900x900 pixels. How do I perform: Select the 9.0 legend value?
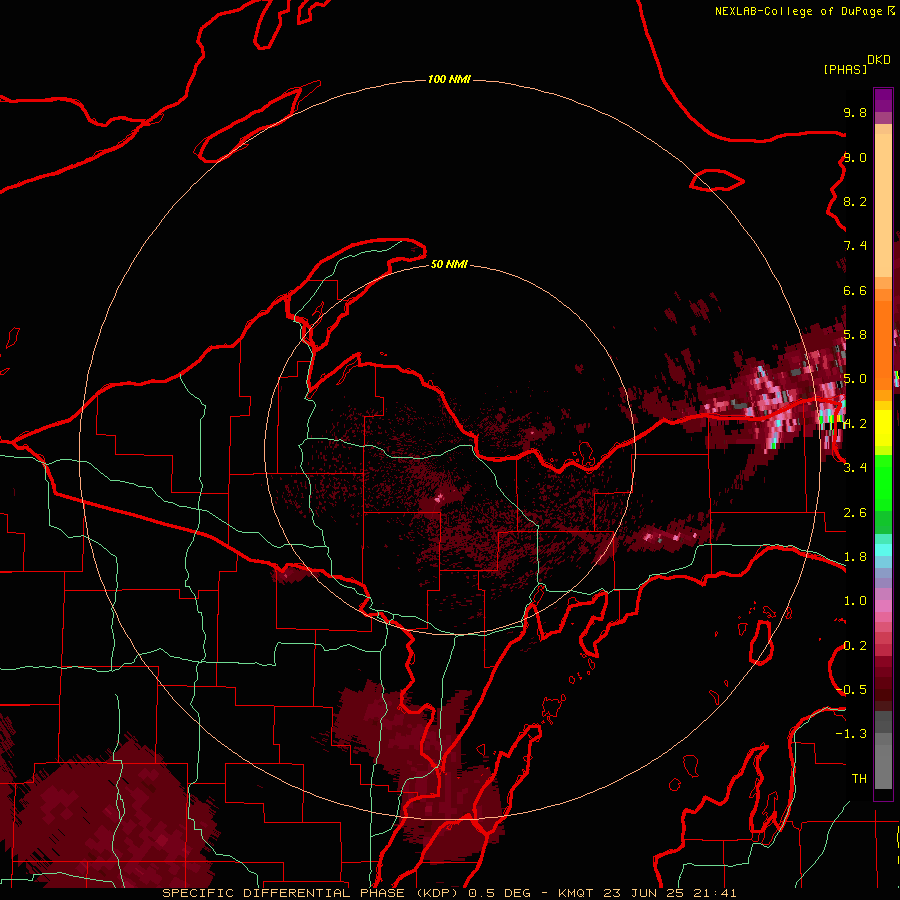tap(855, 157)
